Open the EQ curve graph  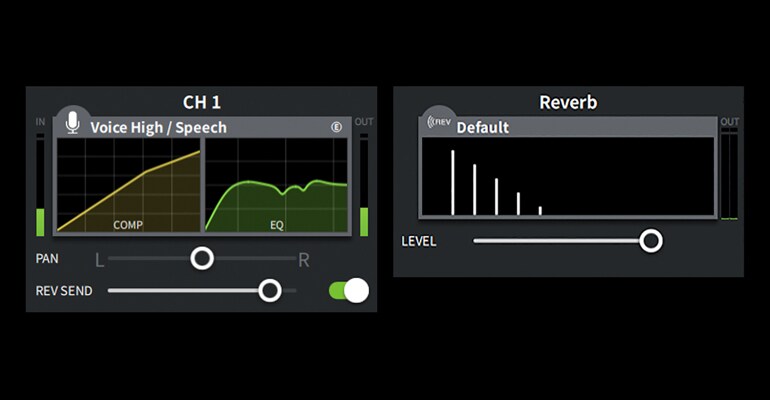[277, 186]
